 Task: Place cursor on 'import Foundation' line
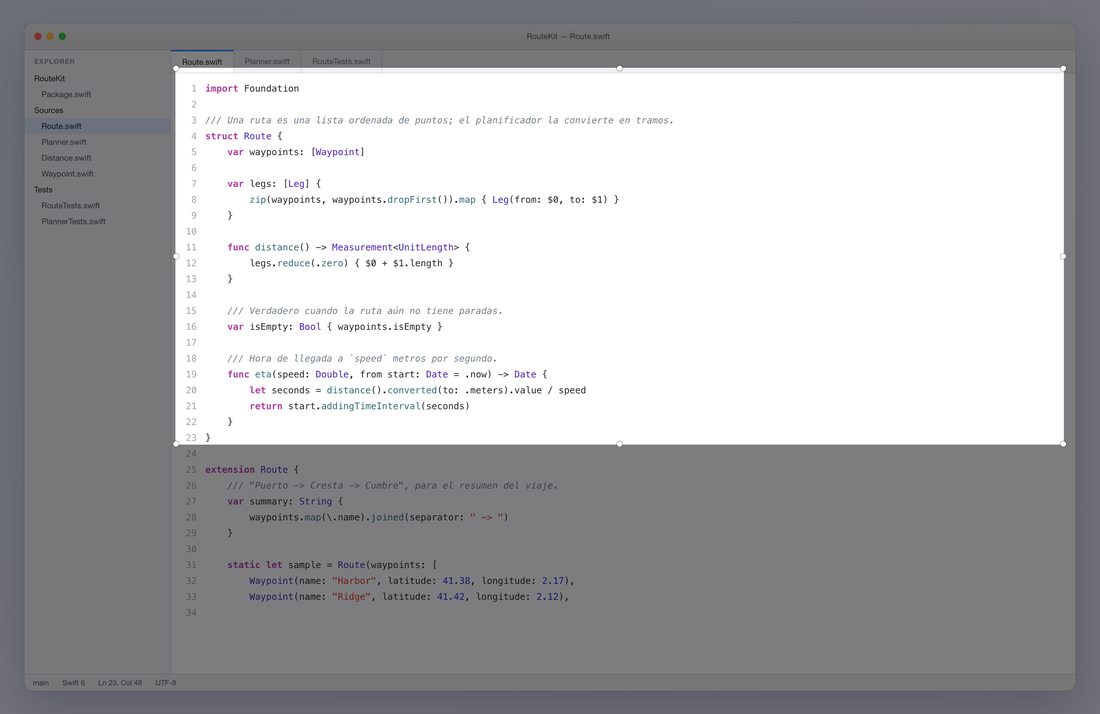(252, 88)
